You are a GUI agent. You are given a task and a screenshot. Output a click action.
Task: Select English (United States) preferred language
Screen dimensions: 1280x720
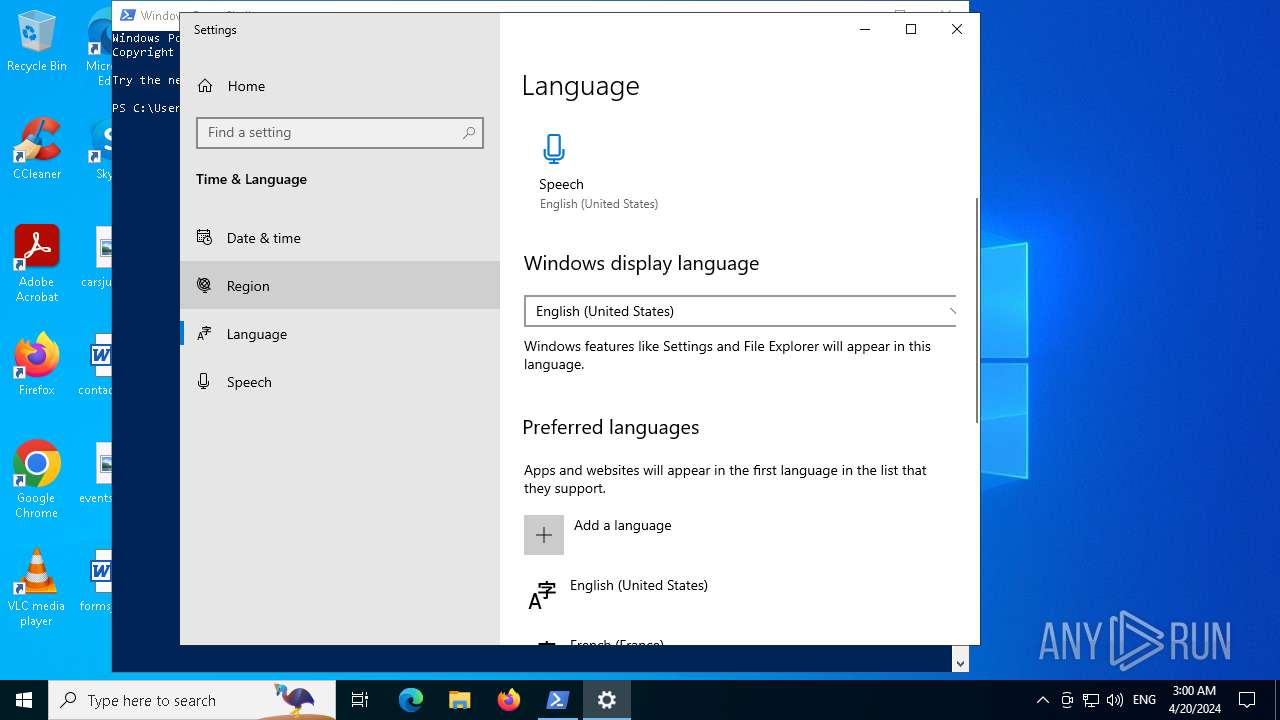(x=740, y=595)
